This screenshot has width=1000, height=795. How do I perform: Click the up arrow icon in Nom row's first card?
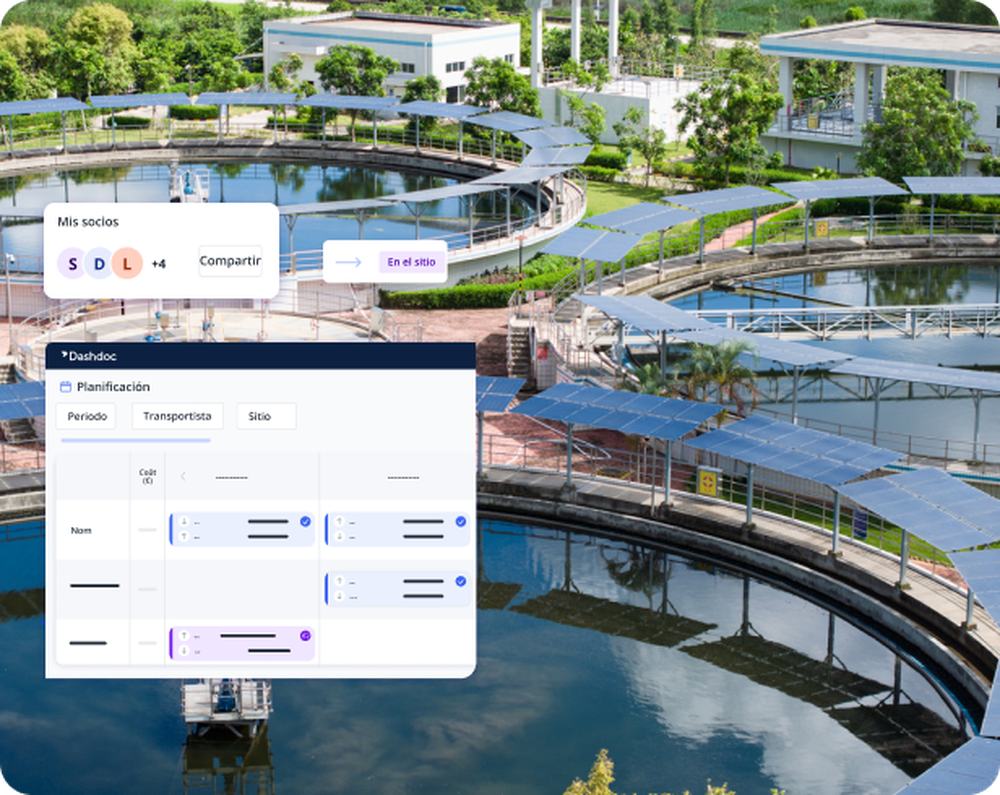tap(184, 537)
